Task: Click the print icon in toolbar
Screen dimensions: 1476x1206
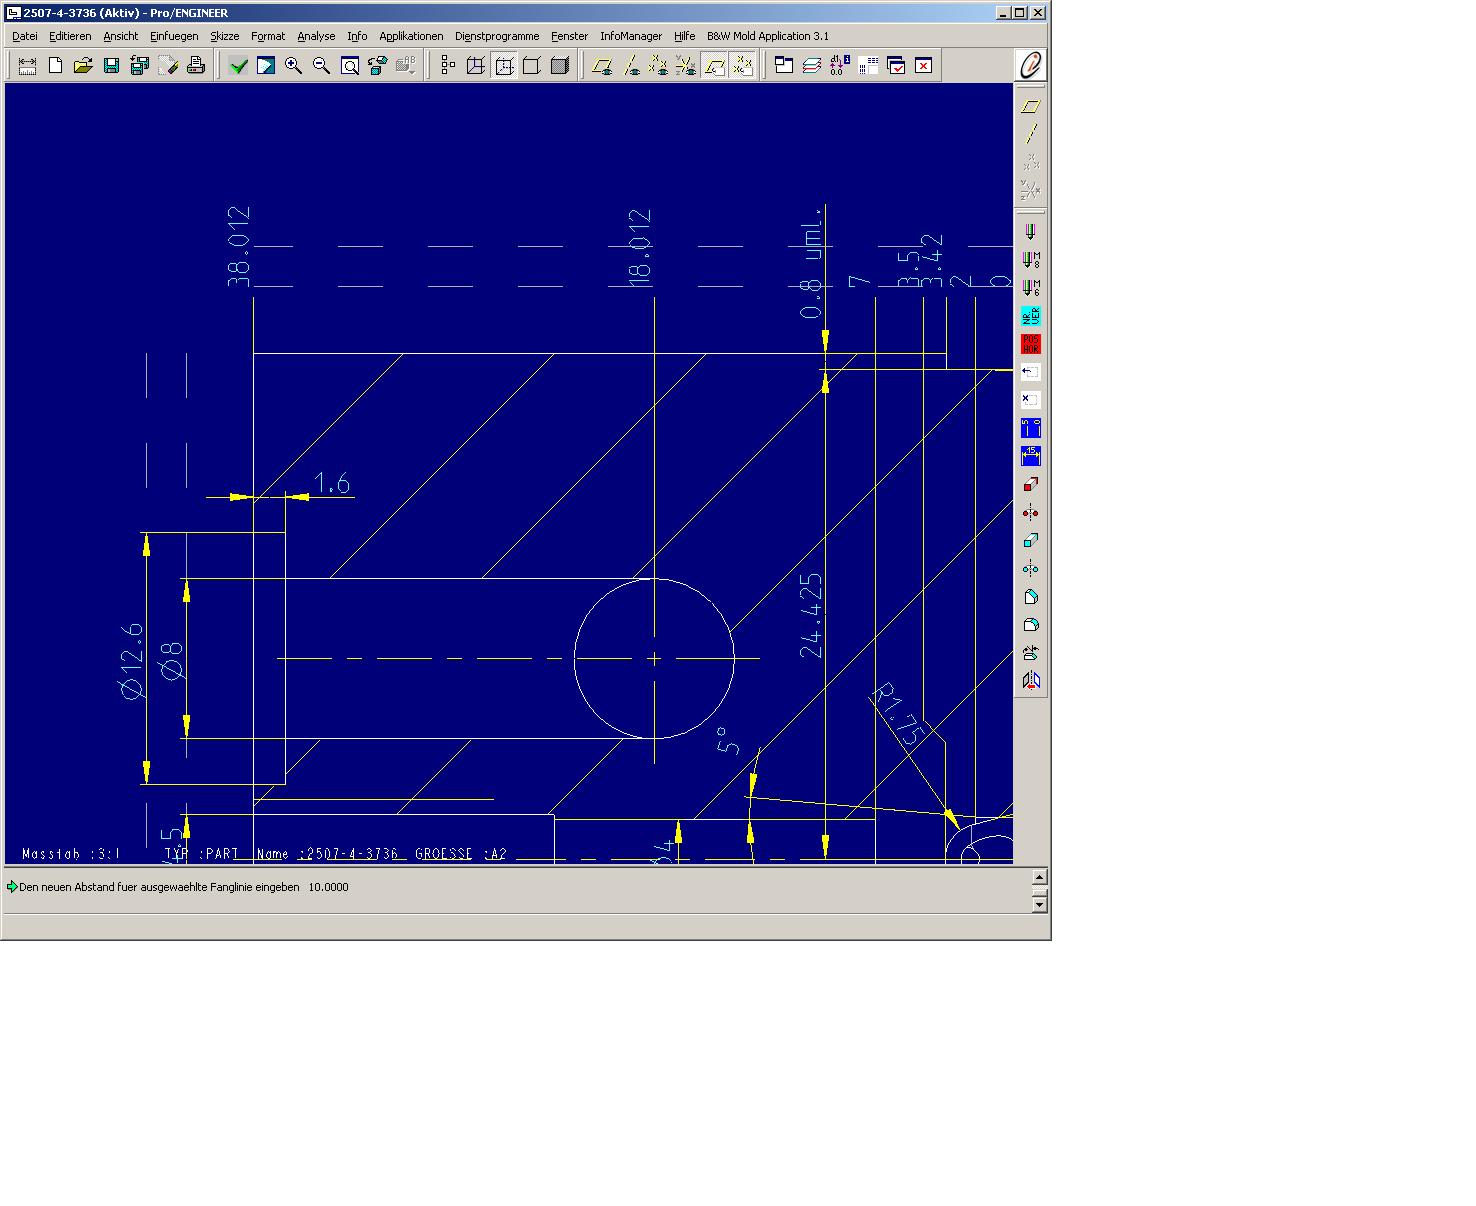Action: [196, 66]
